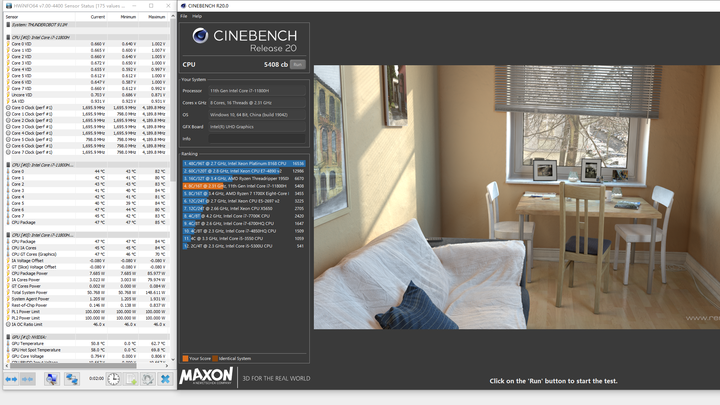Select ranking row 2 Xeon CPU E7-4890
Image resolution: width=720 pixels, height=405 pixels.
pos(244,171)
